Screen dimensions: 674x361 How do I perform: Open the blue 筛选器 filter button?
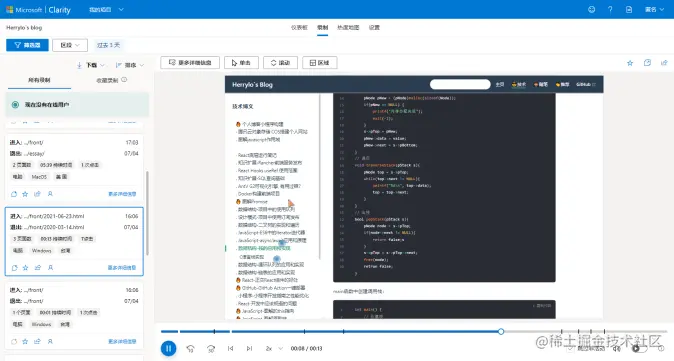point(27,45)
